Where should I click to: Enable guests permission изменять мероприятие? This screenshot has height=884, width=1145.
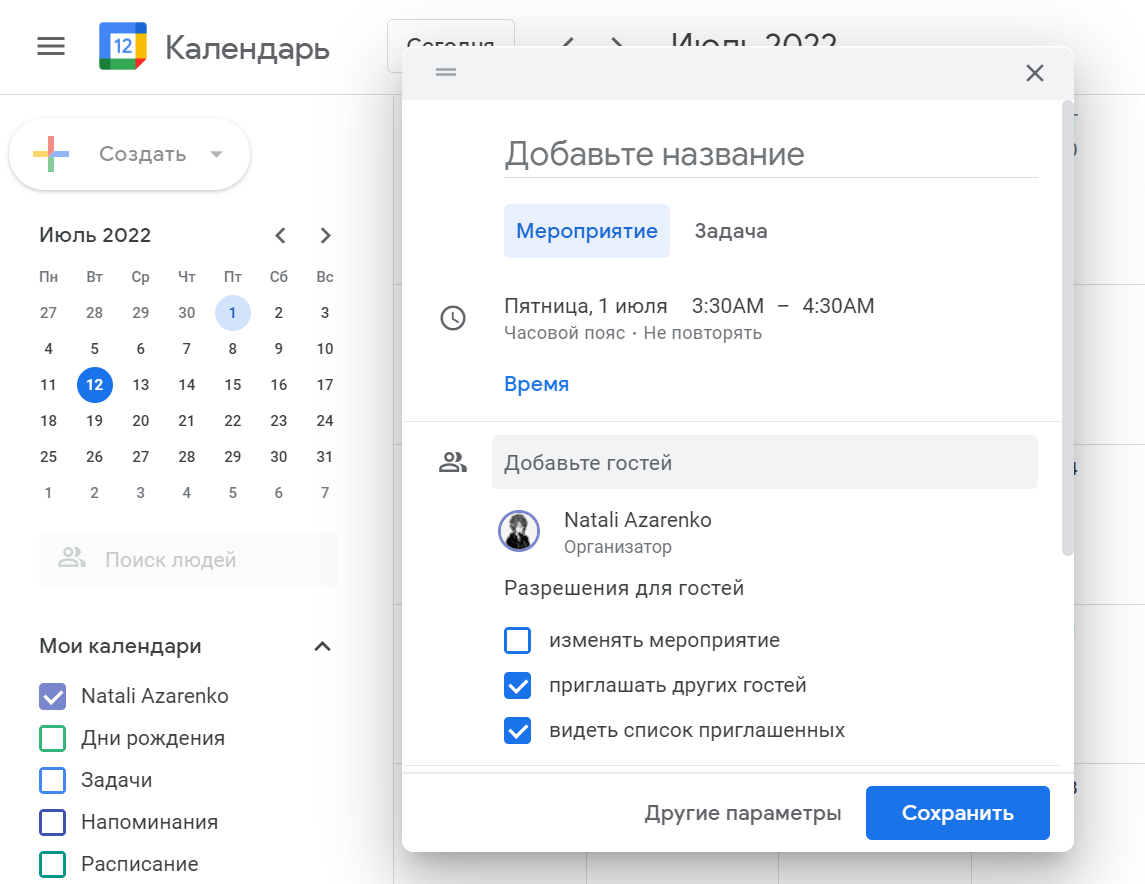click(x=518, y=640)
